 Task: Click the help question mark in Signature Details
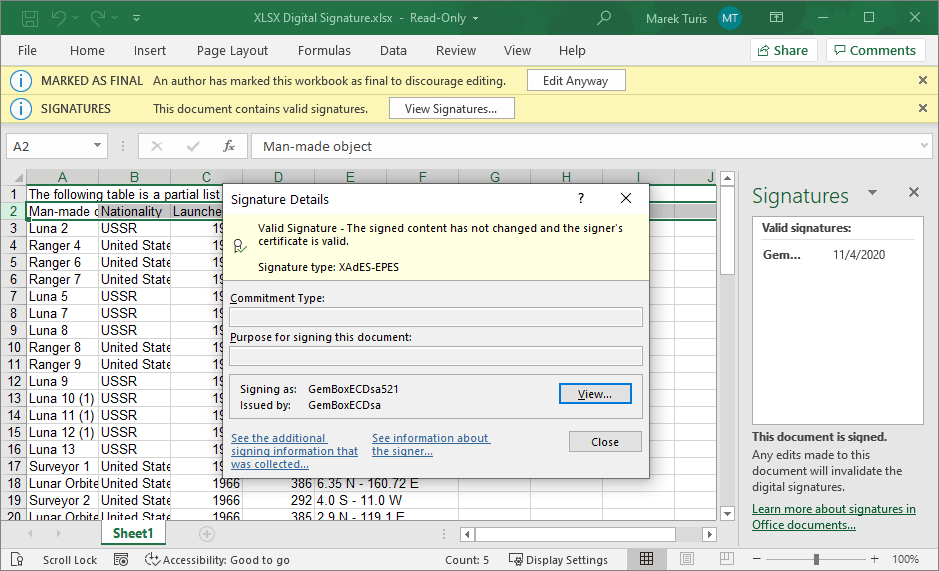[581, 199]
